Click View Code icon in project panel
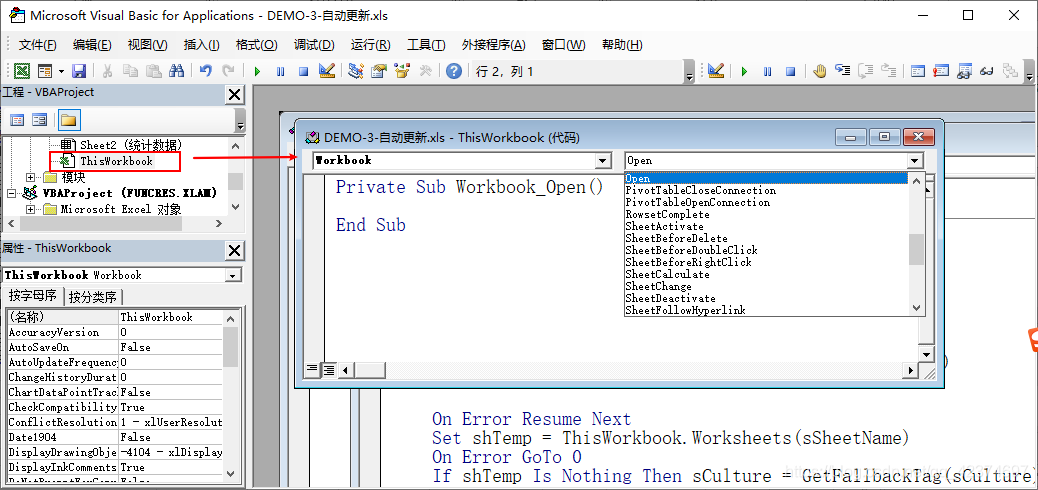1038x490 pixels. tap(17, 120)
